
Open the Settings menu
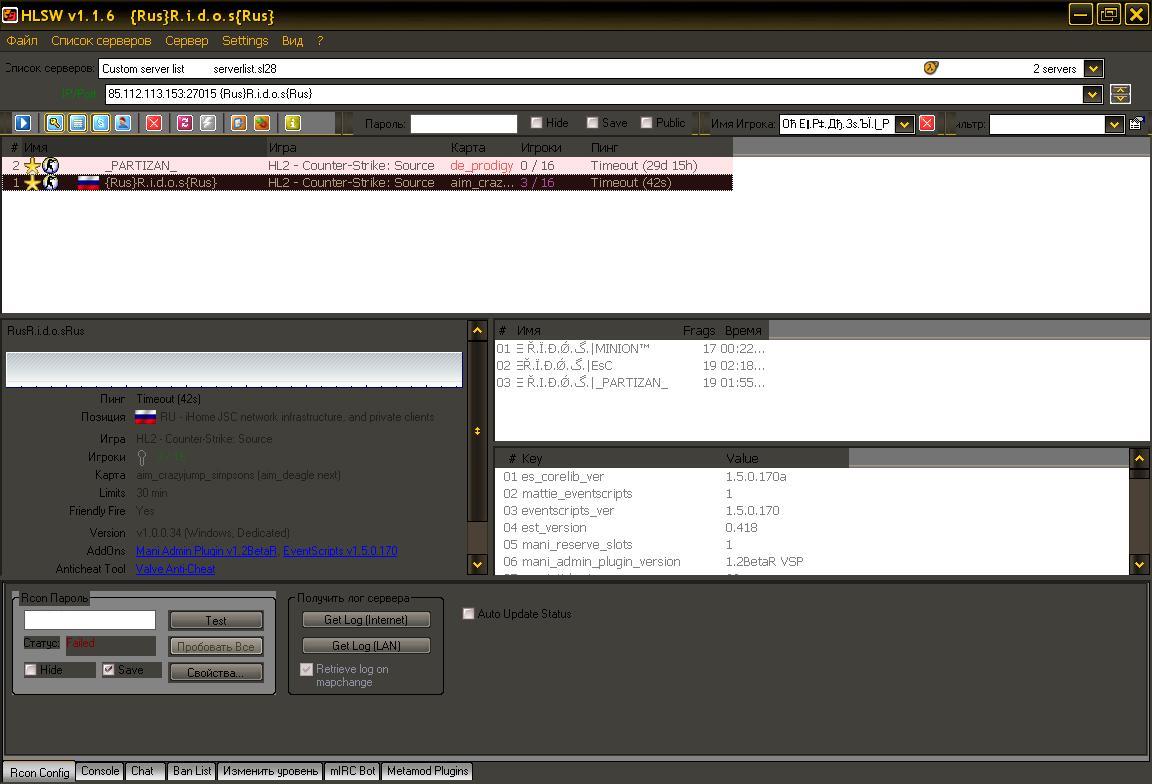tap(245, 41)
